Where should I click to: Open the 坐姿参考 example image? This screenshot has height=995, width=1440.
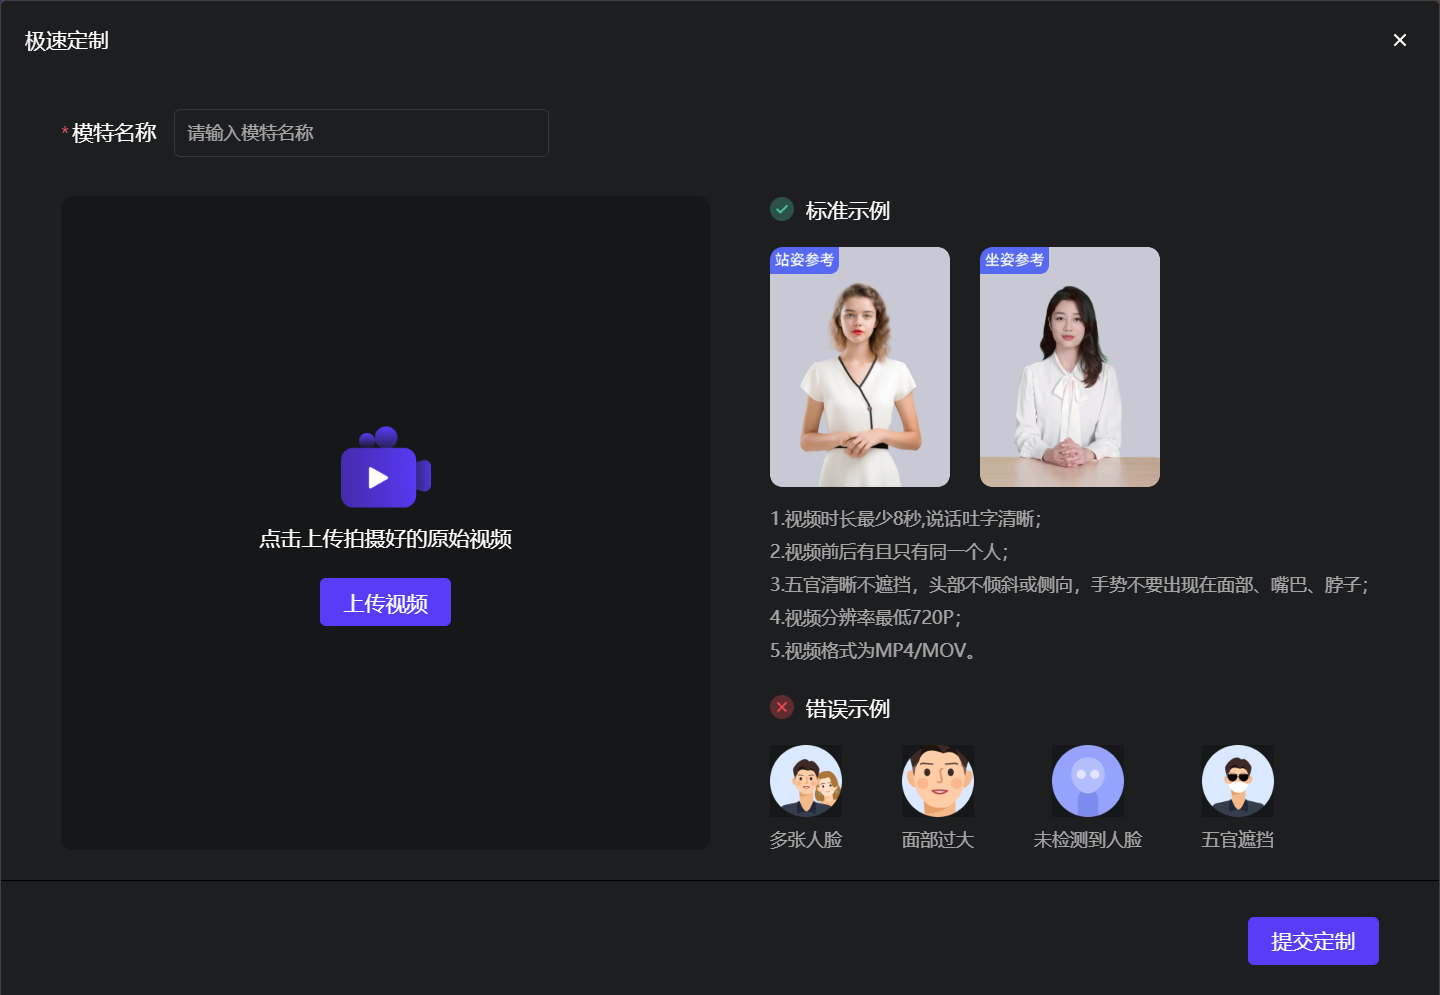tap(1070, 367)
